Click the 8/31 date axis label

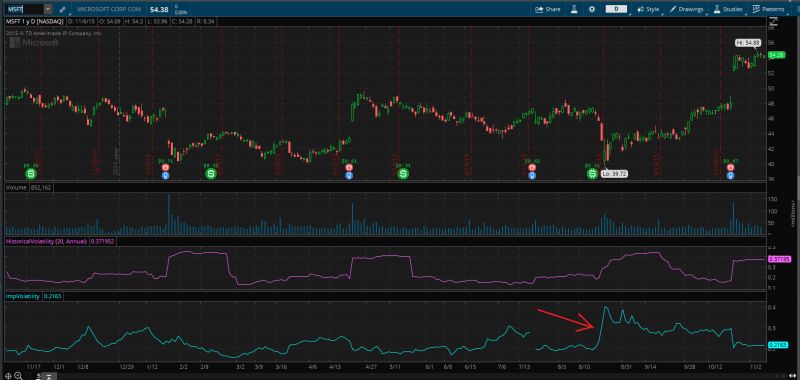click(x=627, y=366)
